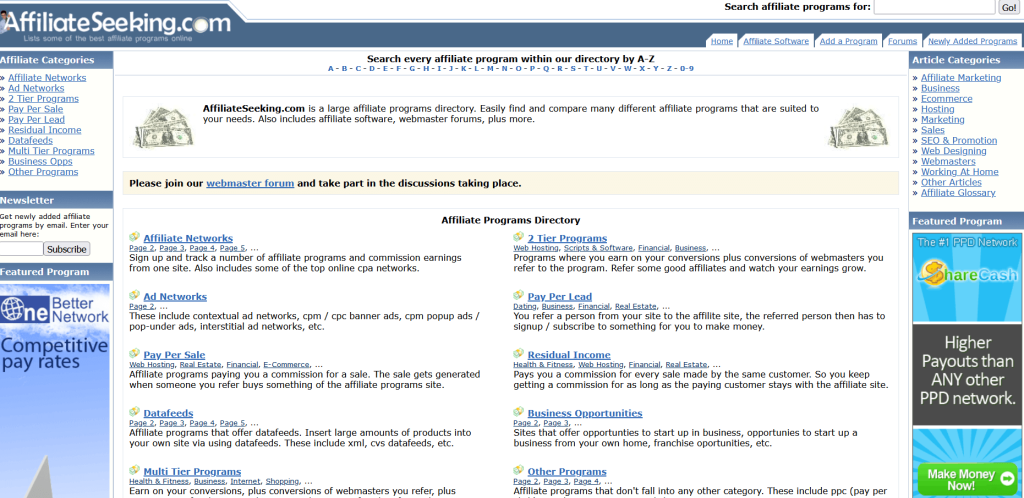
Task: Open Affiliate Marketing article category
Action: coord(961,78)
